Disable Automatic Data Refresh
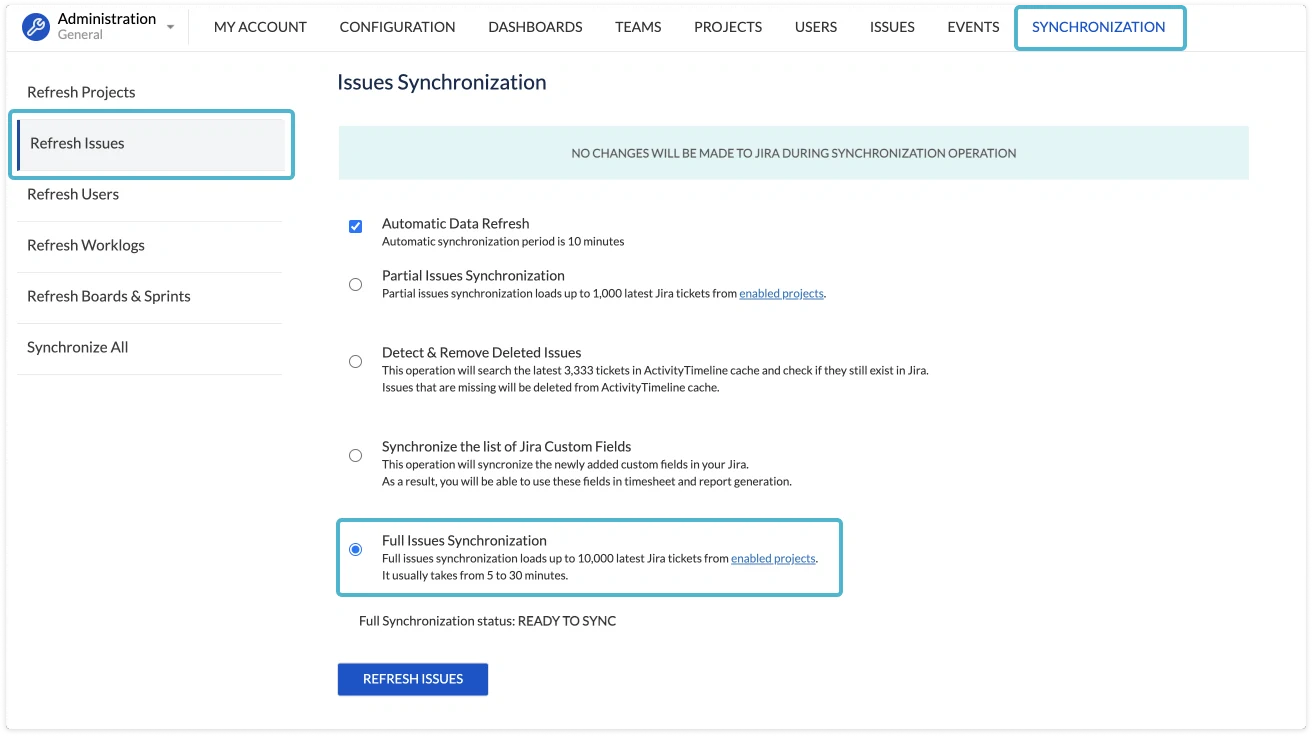 point(355,226)
